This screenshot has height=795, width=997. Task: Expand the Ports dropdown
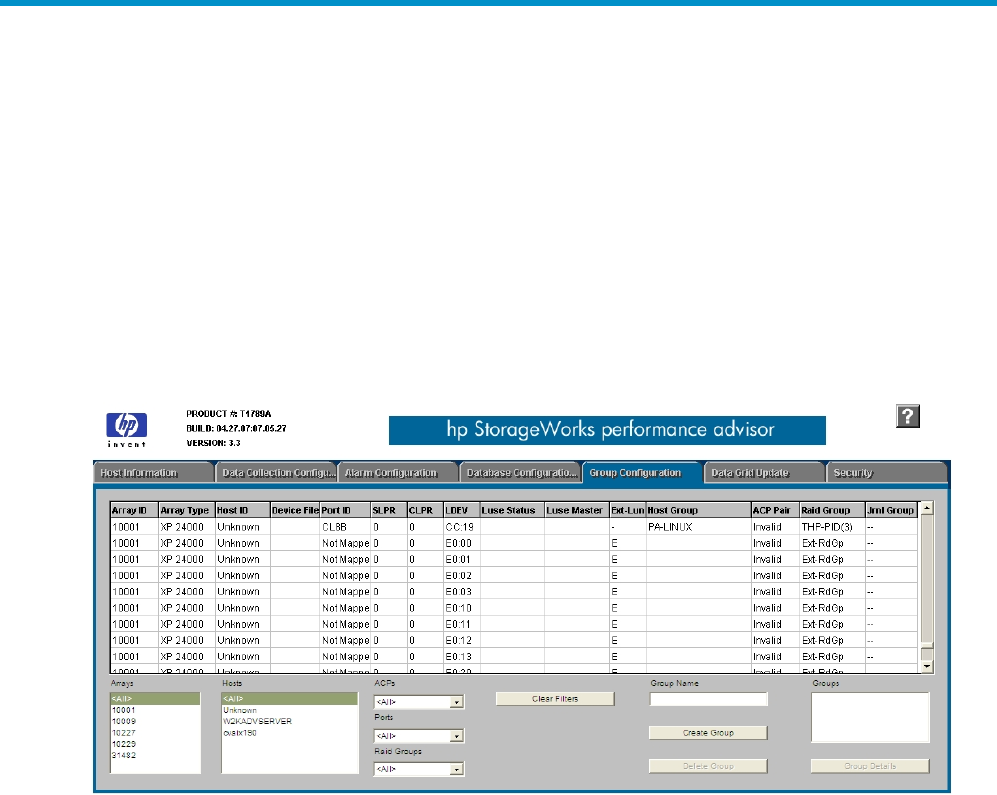456,736
